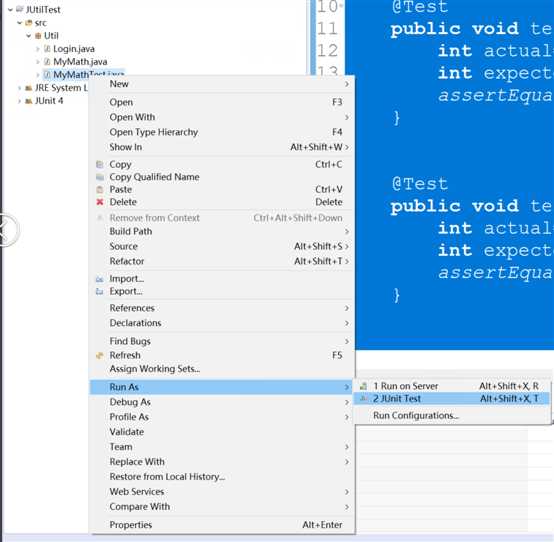This screenshot has height=542, width=554.
Task: Open the Profile As submenu
Action: (x=222, y=417)
